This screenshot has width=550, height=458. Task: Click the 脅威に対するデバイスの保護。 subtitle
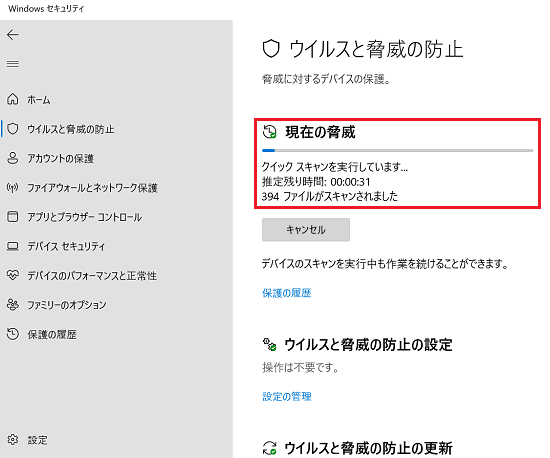coord(326,79)
